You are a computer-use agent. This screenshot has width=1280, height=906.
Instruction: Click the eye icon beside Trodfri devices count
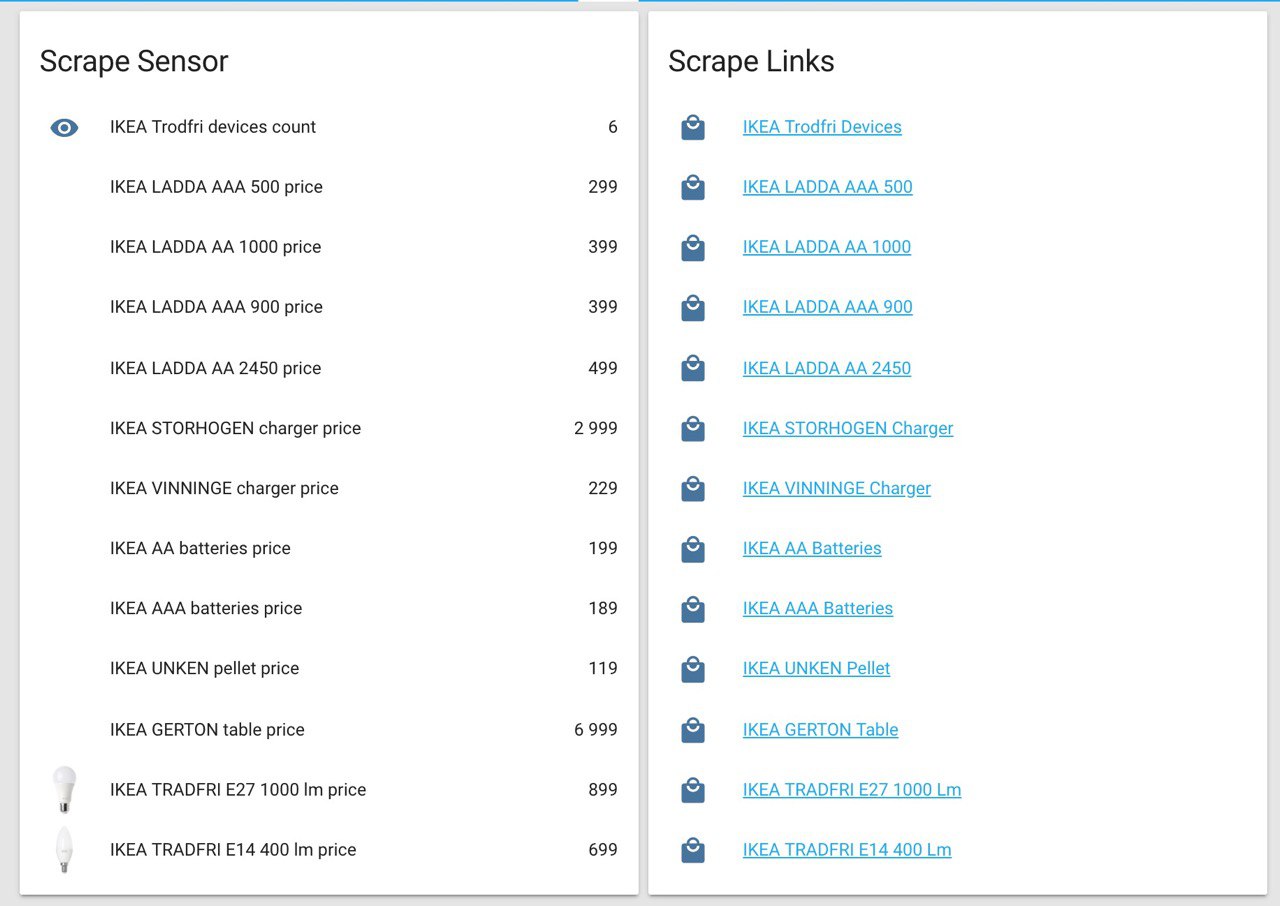pyautogui.click(x=64, y=127)
